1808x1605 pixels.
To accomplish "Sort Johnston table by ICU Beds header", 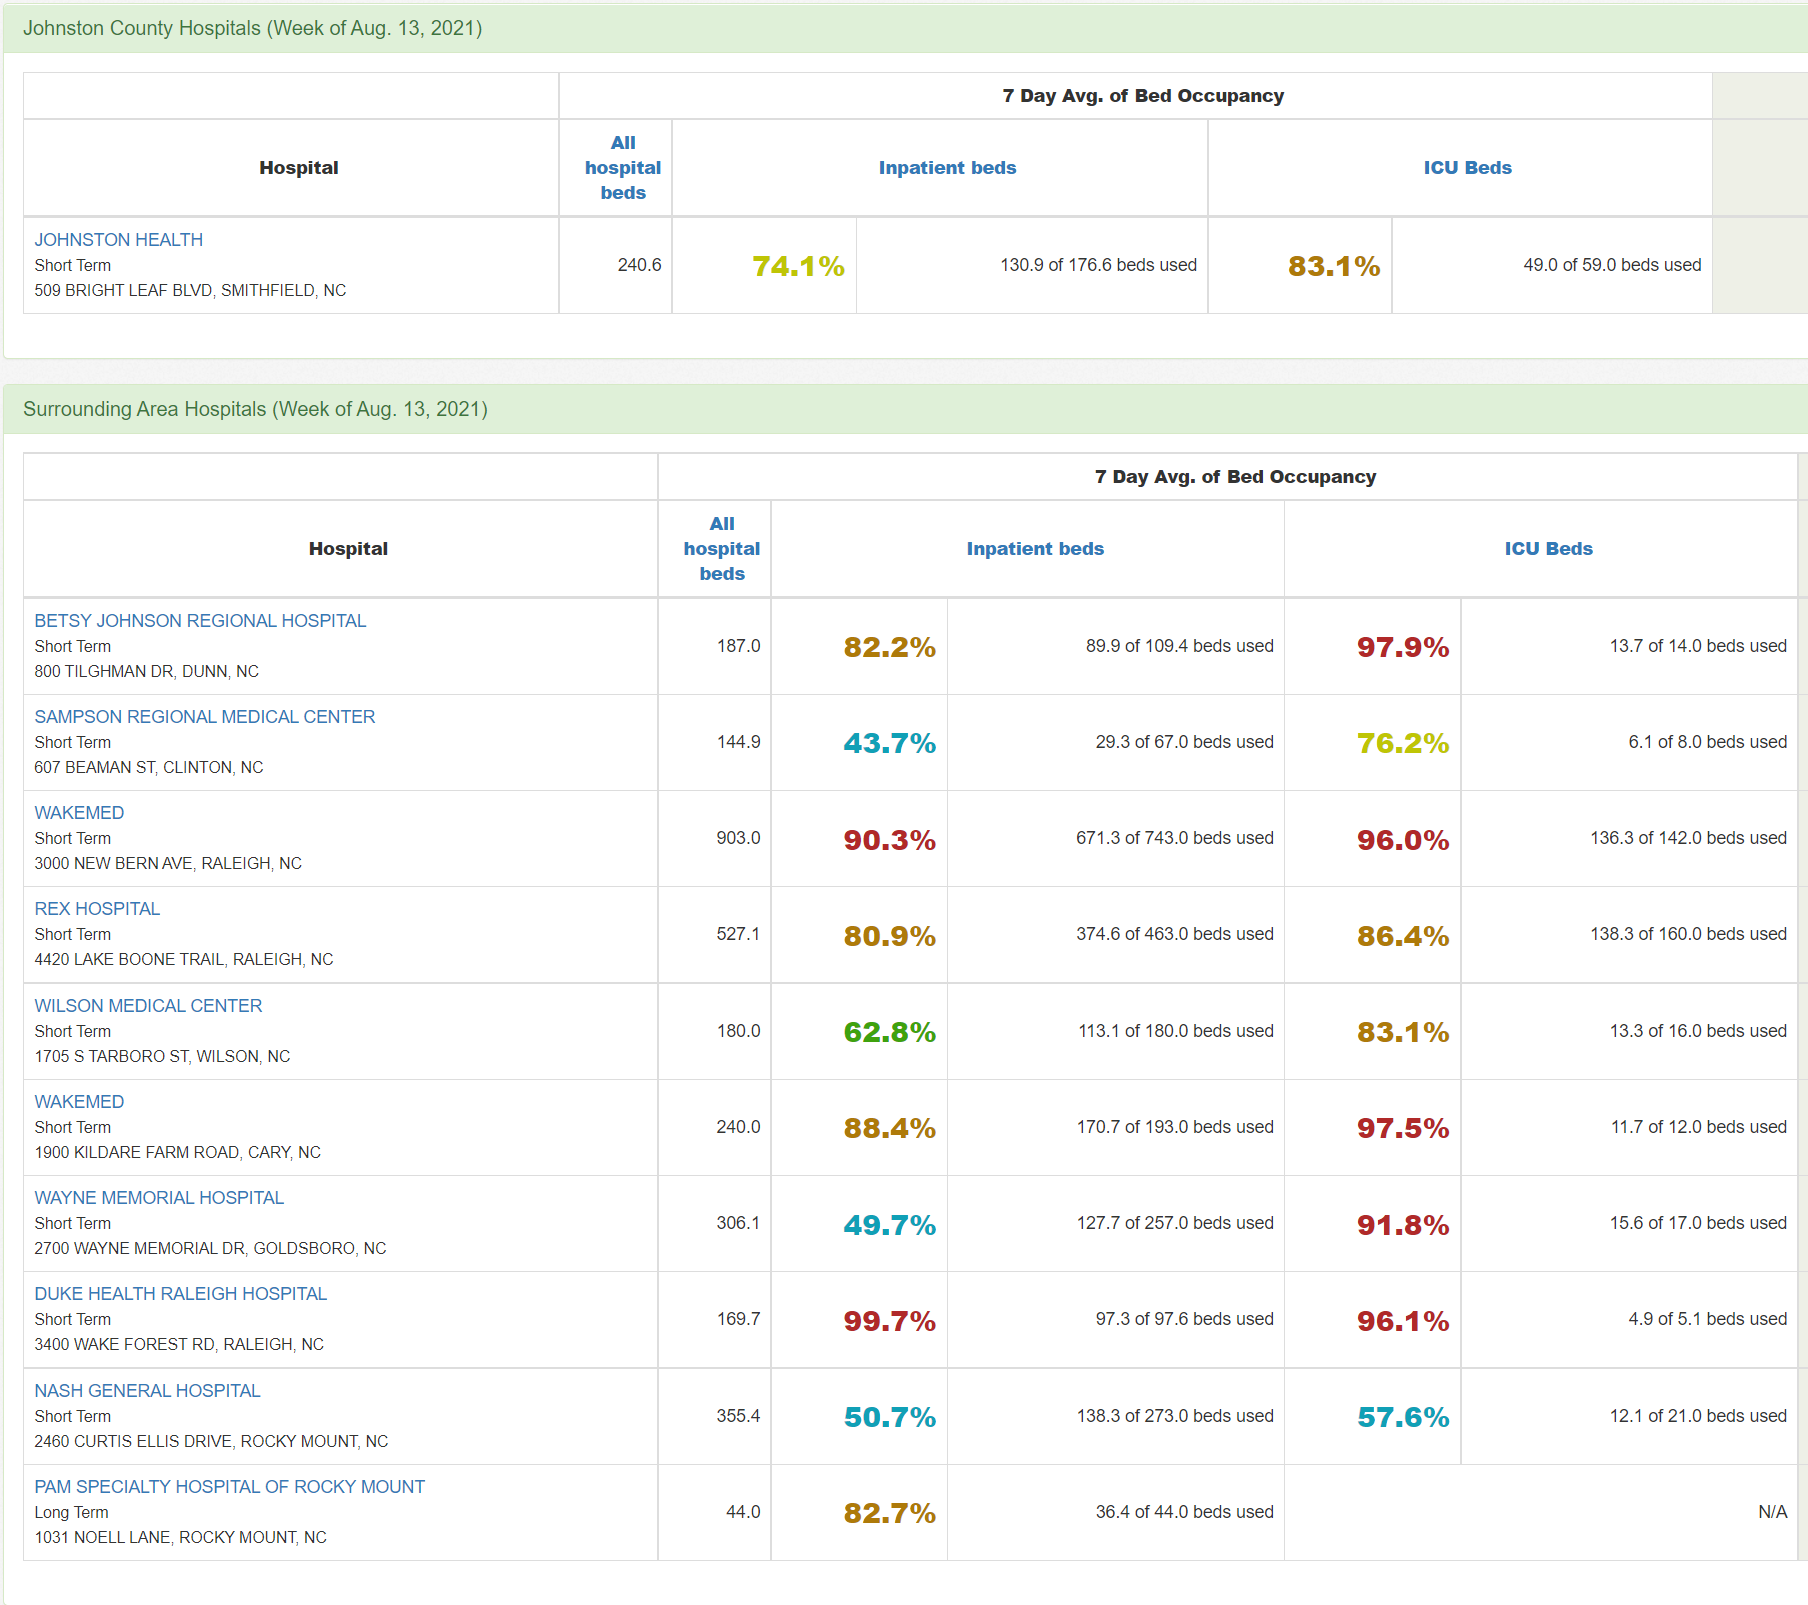I will pos(1467,168).
